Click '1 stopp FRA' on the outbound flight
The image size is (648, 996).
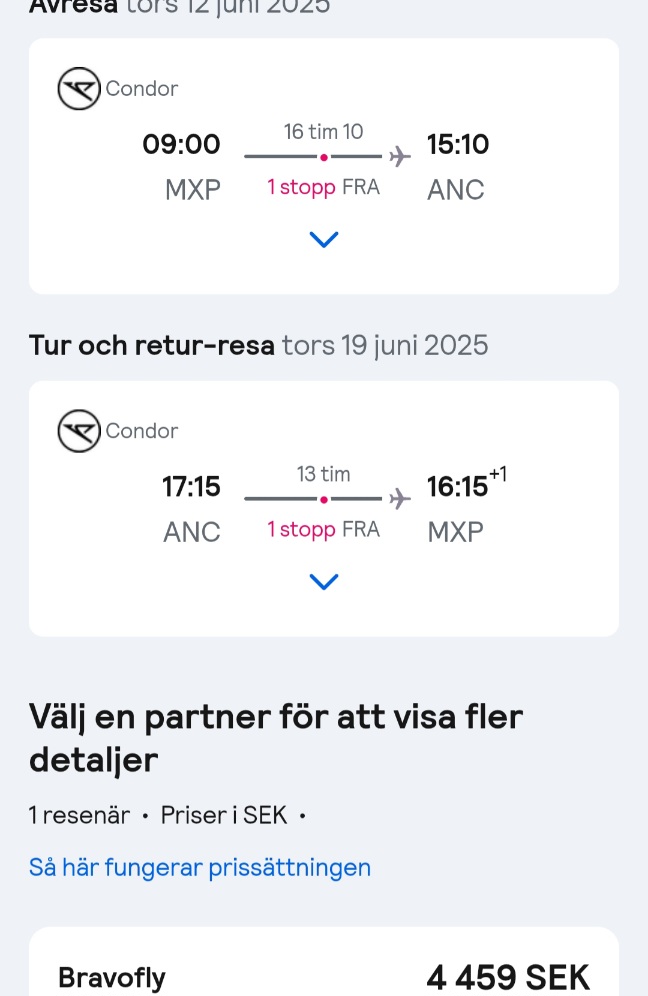(x=323, y=187)
